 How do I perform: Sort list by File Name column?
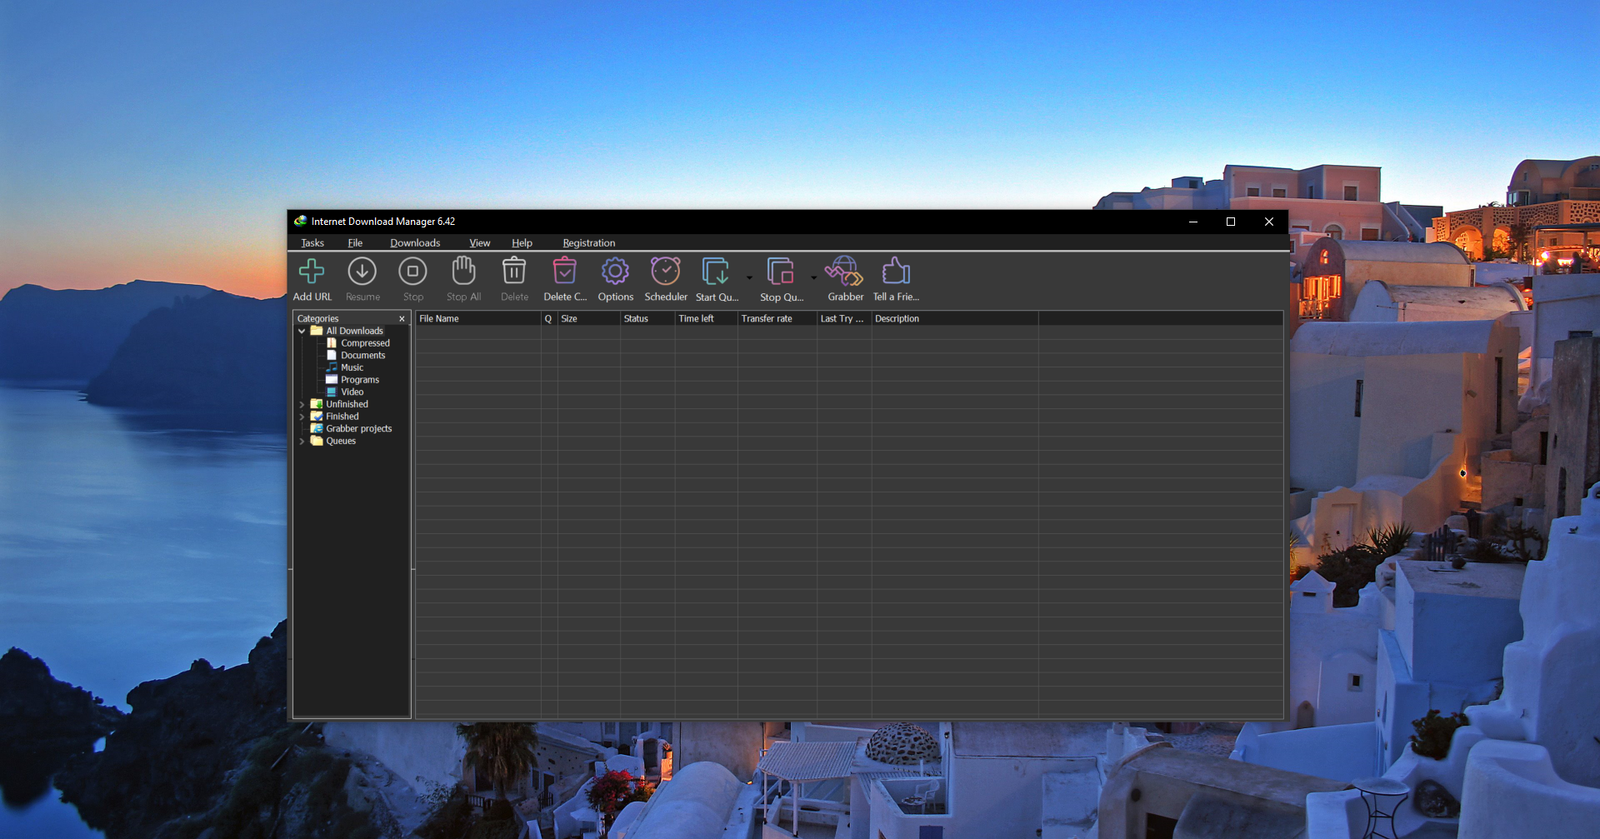[477, 319]
